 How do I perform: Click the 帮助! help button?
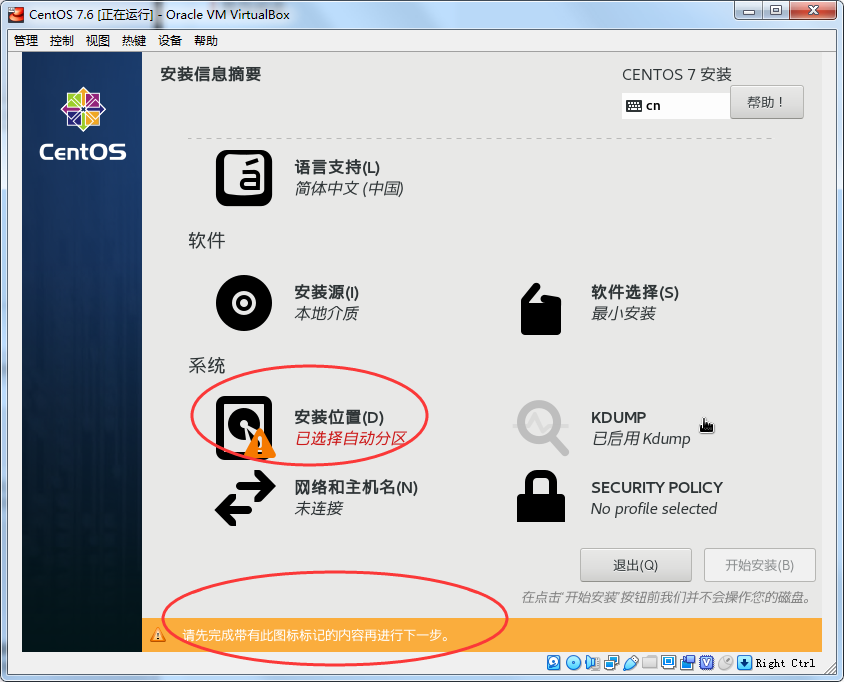(766, 102)
